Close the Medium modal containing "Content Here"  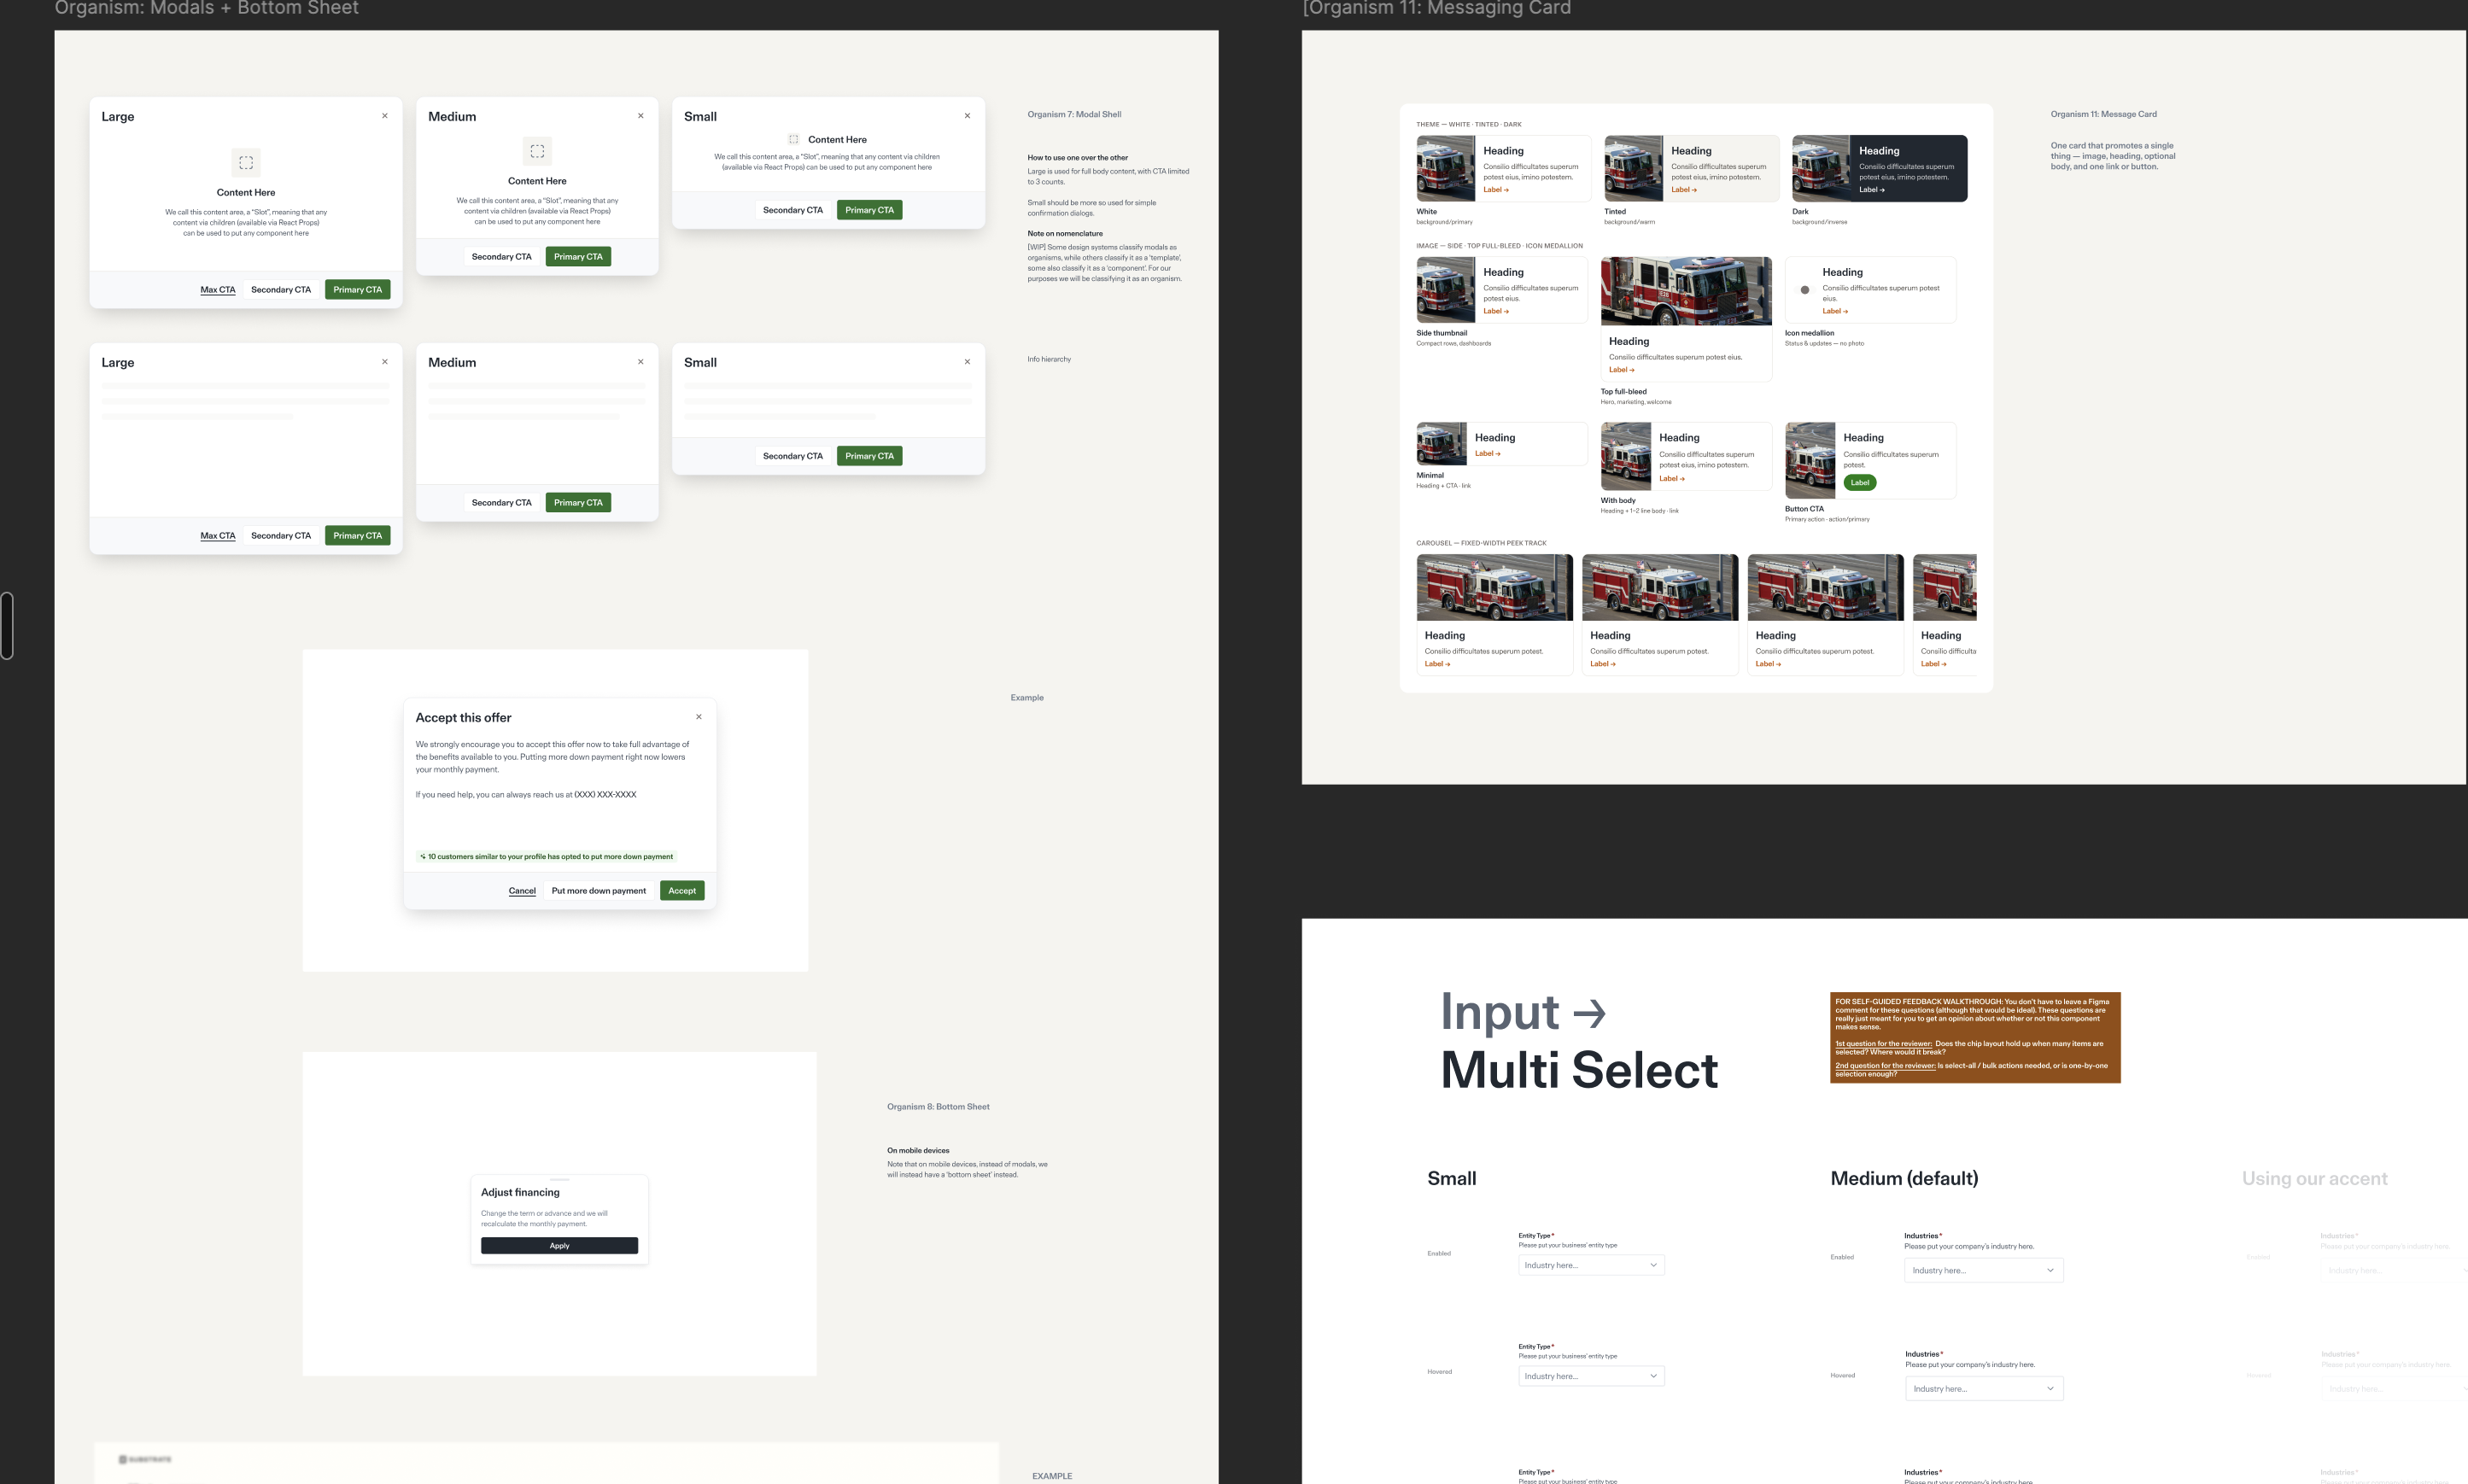(640, 116)
